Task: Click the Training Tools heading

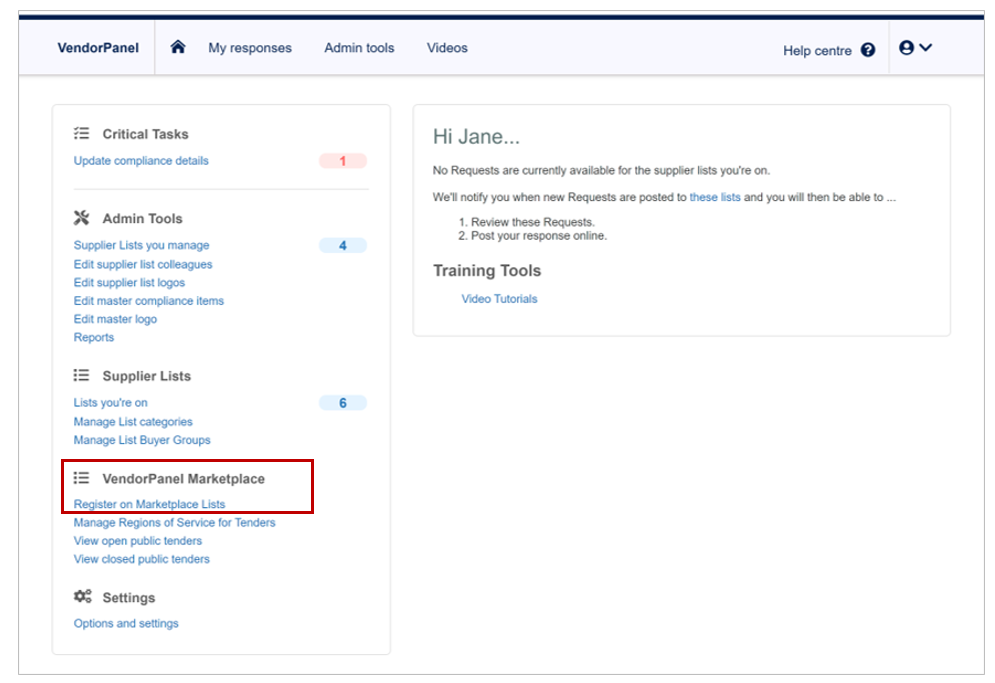Action: coord(487,271)
